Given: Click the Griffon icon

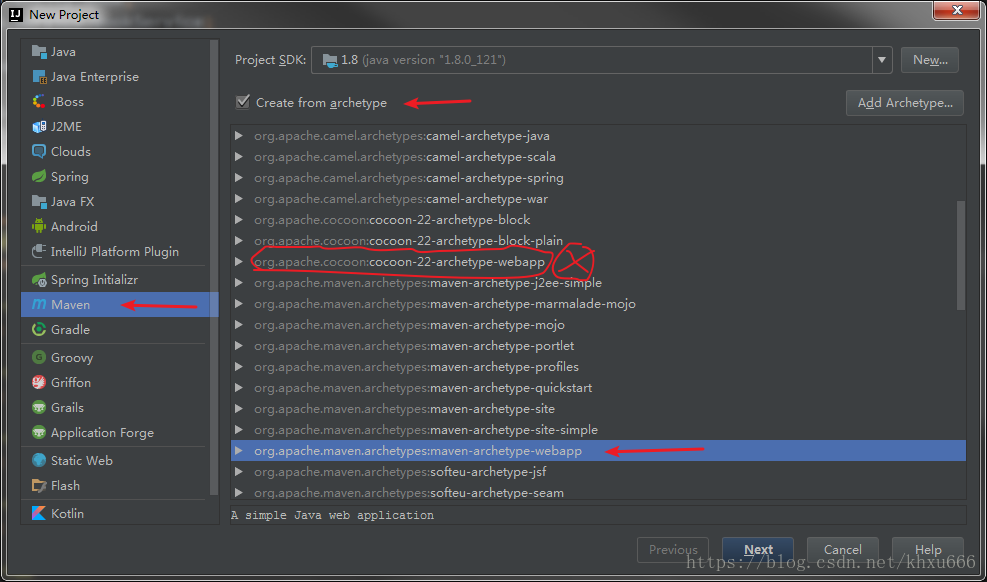Looking at the screenshot, I should click(x=39, y=383).
